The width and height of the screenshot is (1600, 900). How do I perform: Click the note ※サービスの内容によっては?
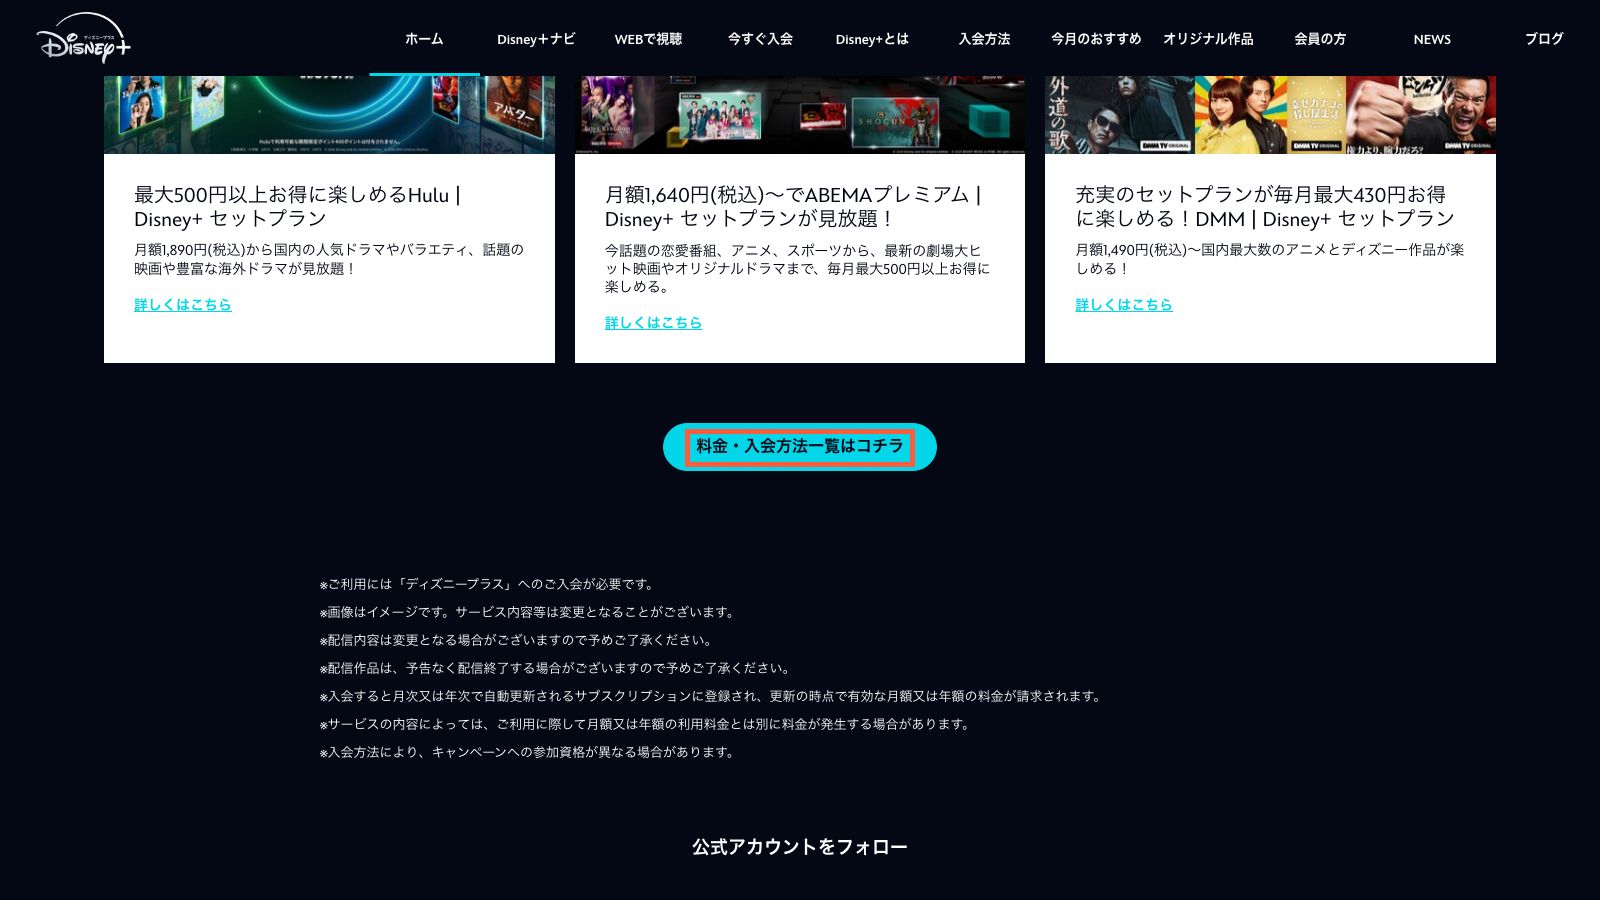pos(647,724)
